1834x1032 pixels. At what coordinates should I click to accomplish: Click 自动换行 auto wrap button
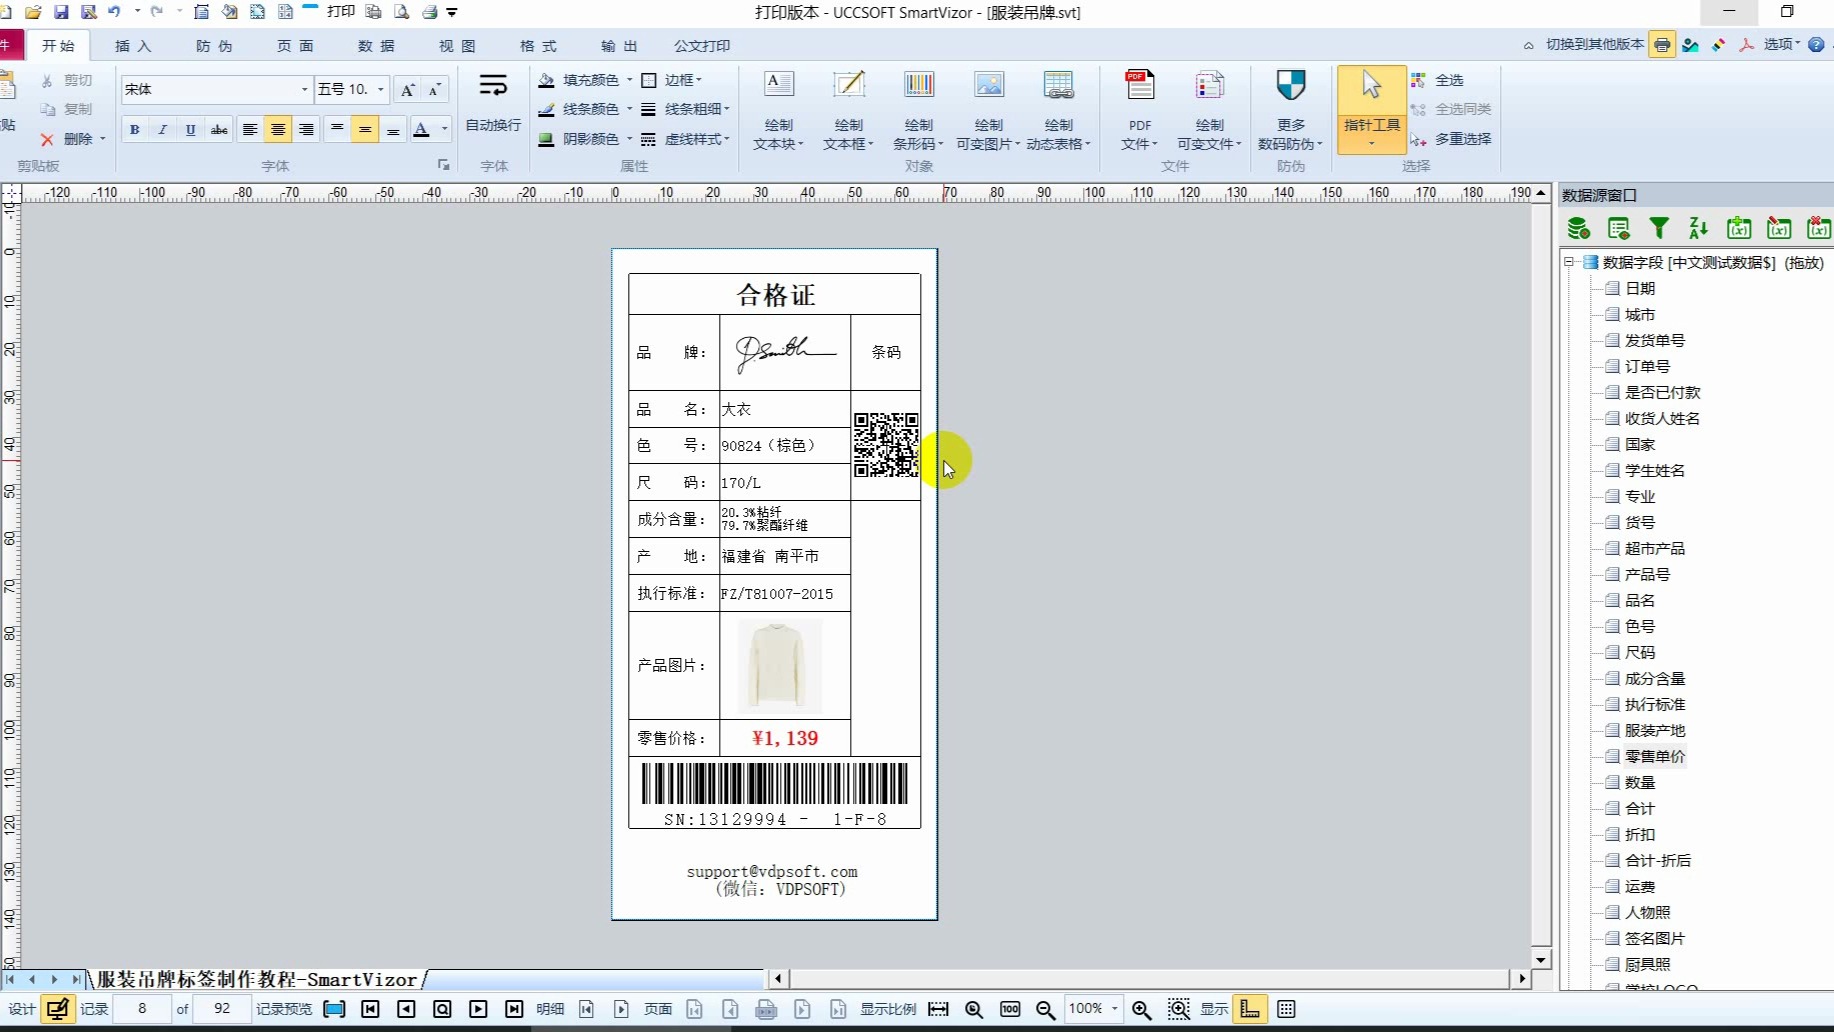tap(493, 102)
